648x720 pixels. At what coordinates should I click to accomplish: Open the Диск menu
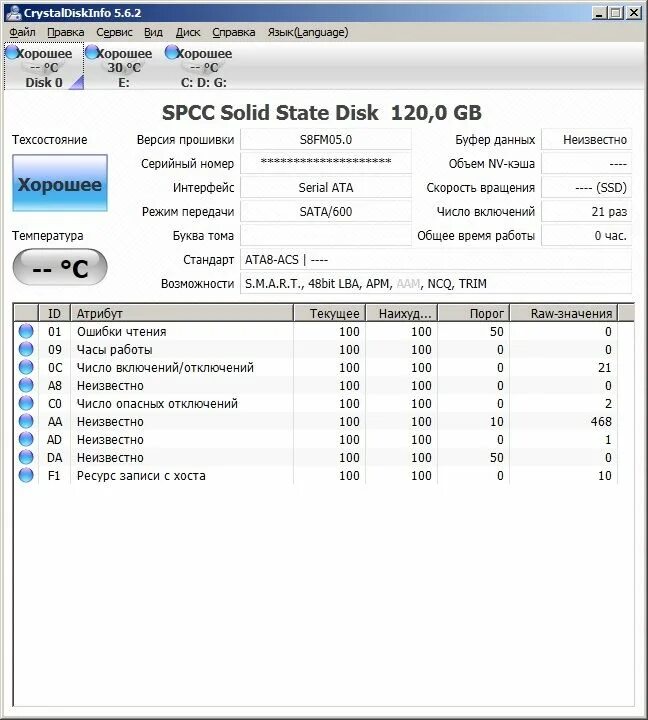coord(188,32)
